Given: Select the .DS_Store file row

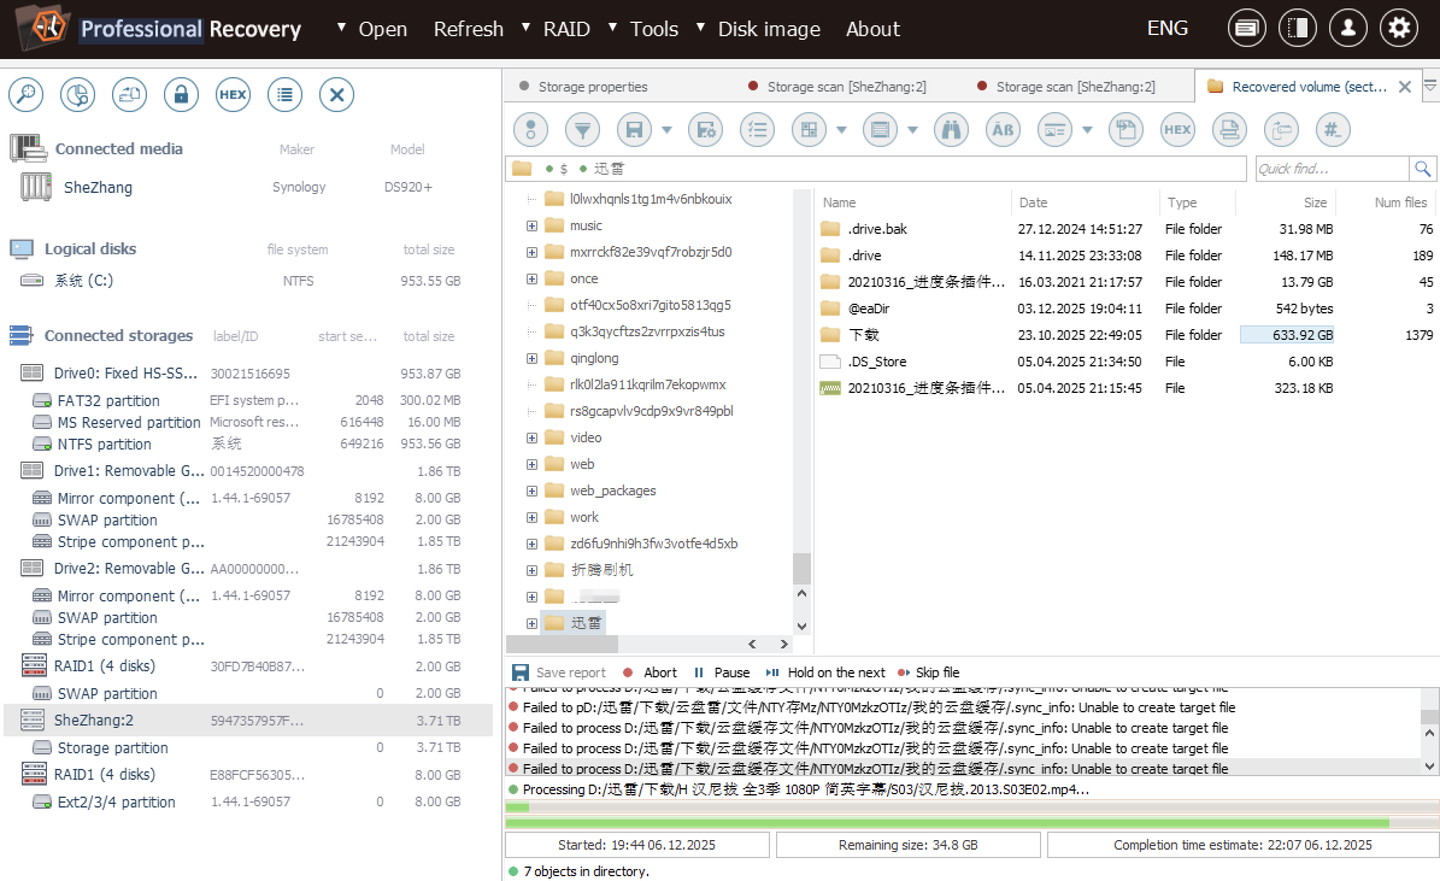Looking at the screenshot, I should tap(1126, 362).
